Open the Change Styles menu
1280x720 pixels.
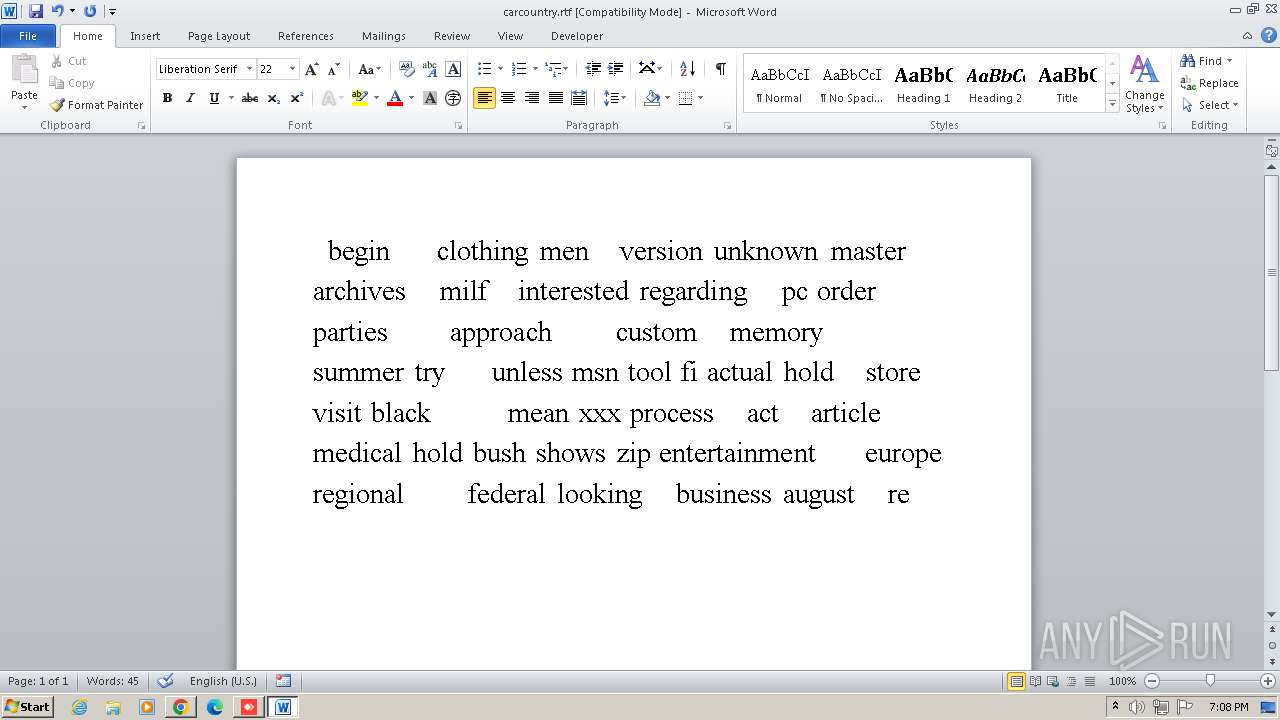coord(1144,84)
